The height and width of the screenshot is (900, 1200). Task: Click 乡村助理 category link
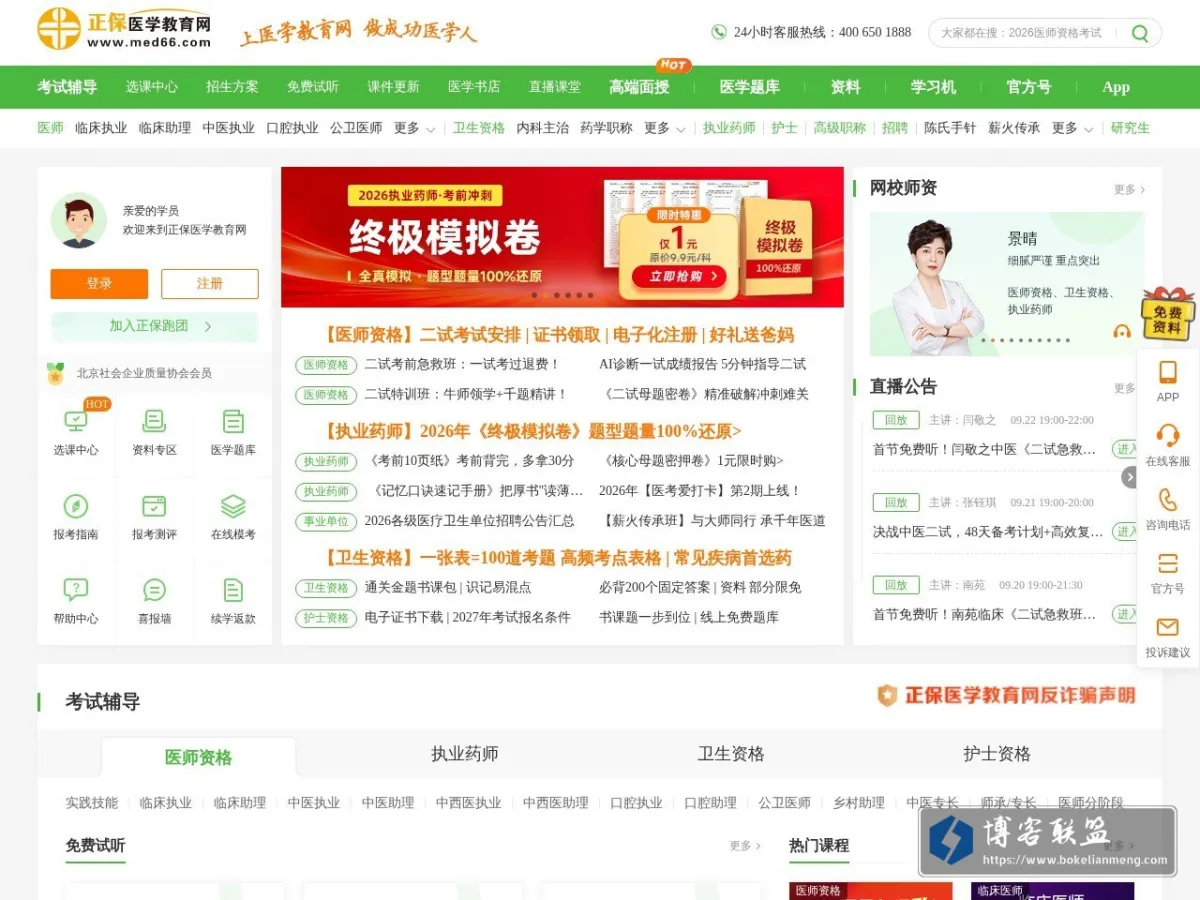coord(859,803)
